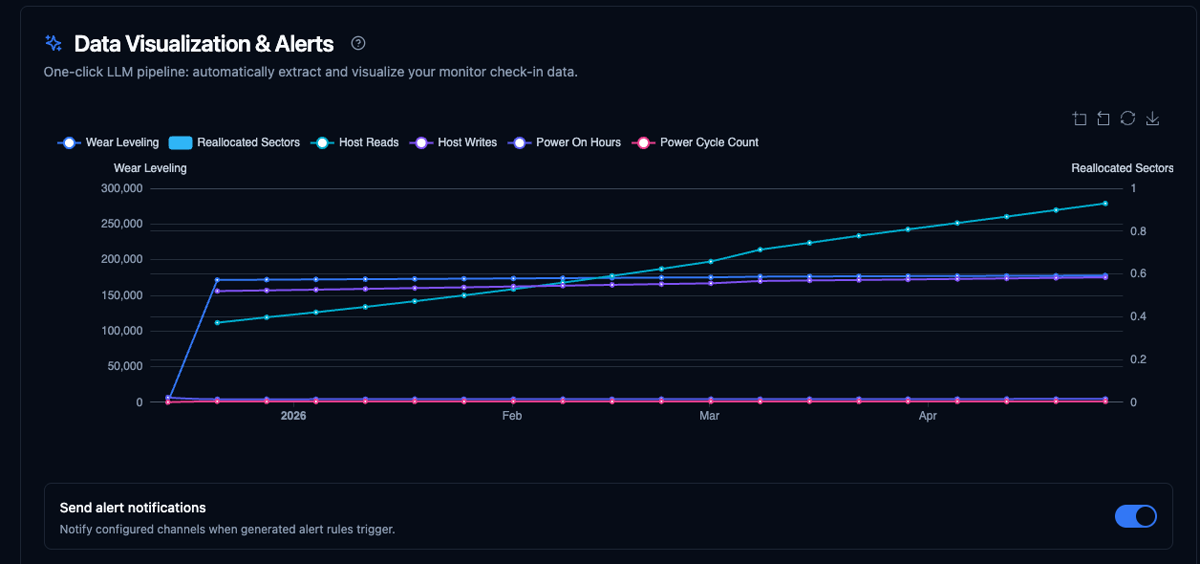
Task: Click the One-click LLM pipeline description text
Action: coord(310,72)
